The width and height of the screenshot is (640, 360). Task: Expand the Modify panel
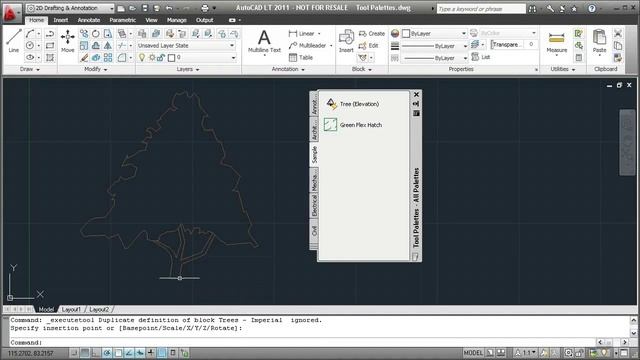tap(96, 69)
